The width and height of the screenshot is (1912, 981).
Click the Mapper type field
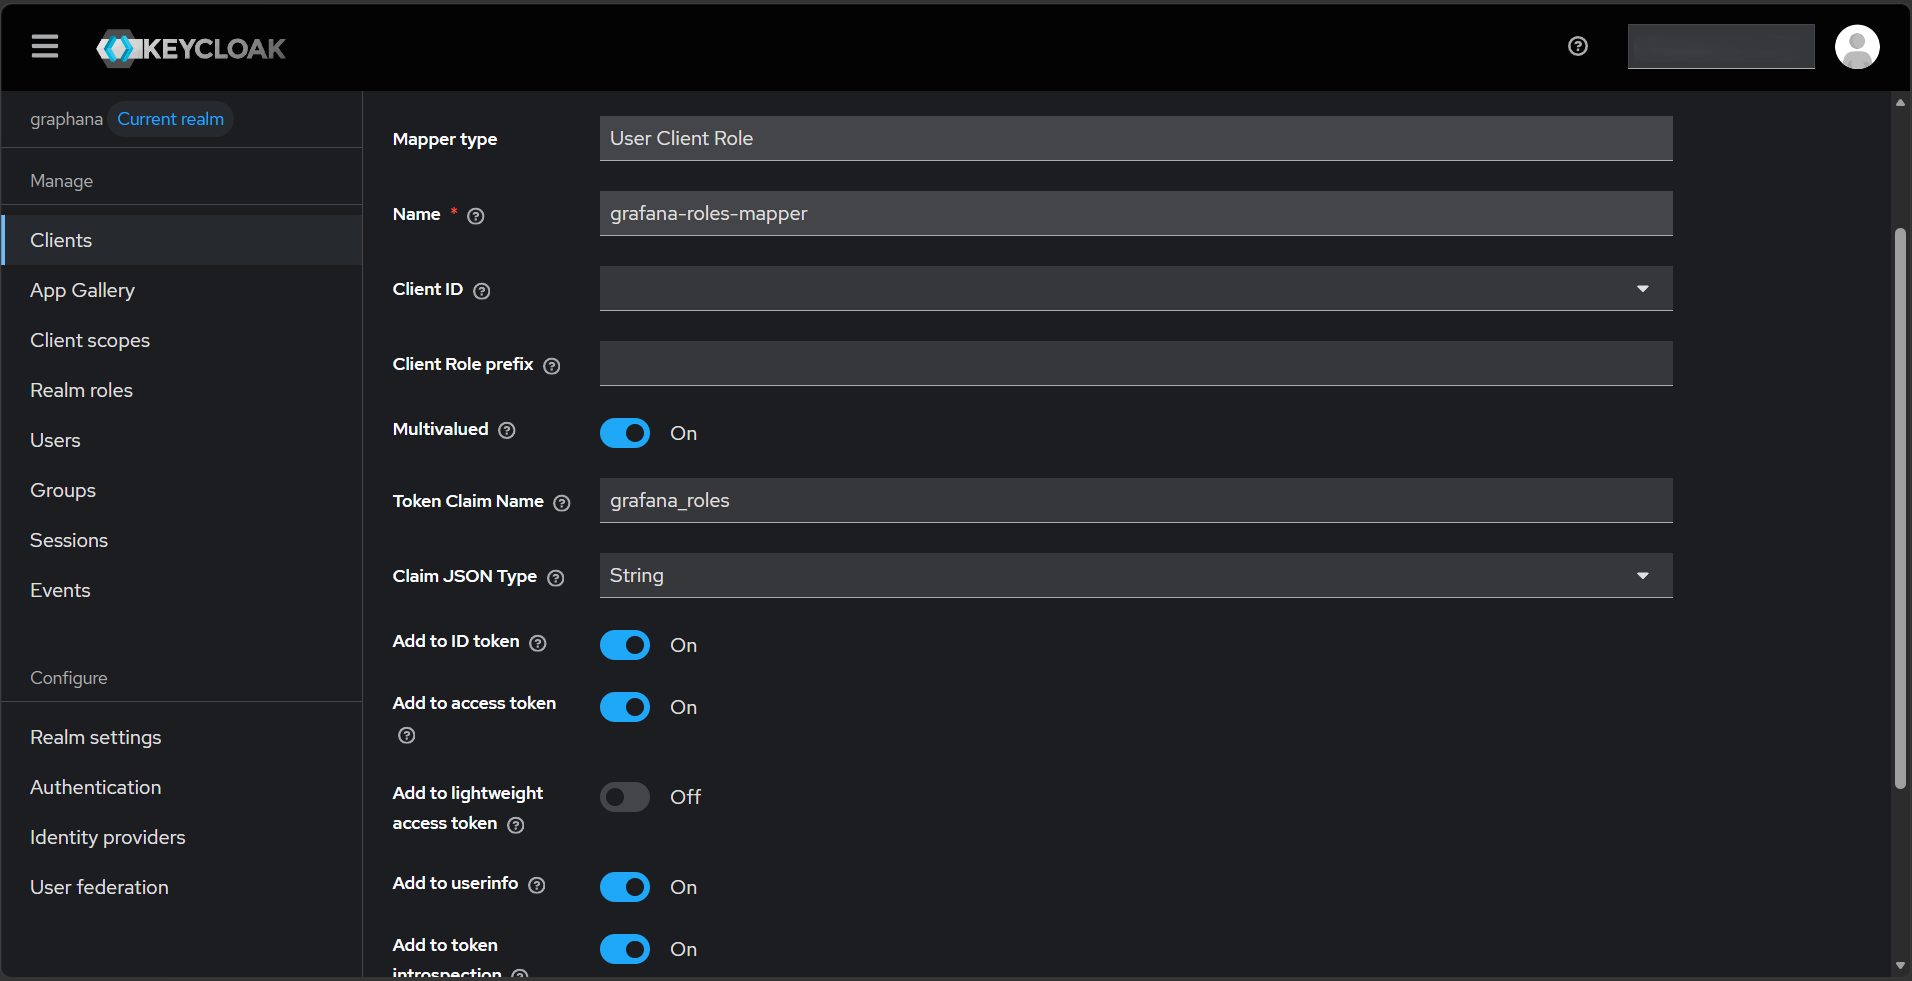tap(1136, 138)
